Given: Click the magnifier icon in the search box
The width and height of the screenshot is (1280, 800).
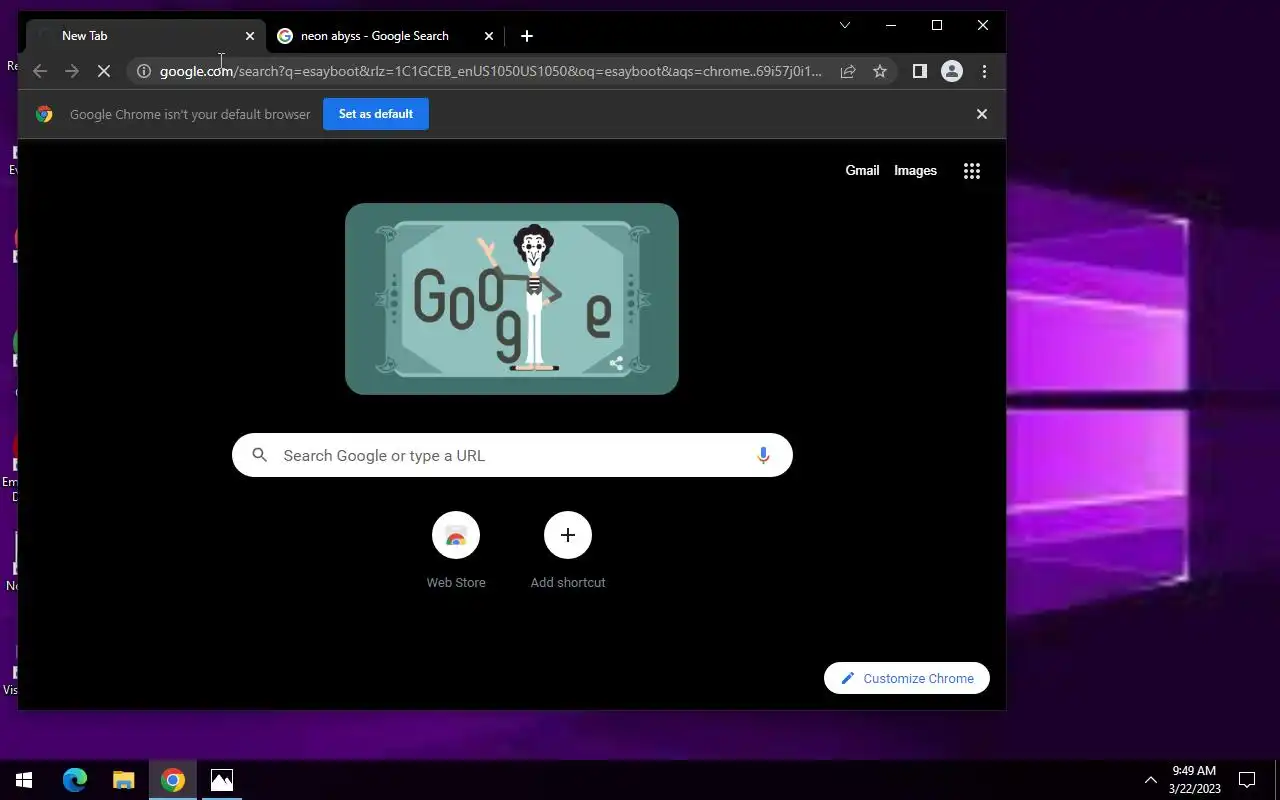Looking at the screenshot, I should pyautogui.click(x=259, y=455).
